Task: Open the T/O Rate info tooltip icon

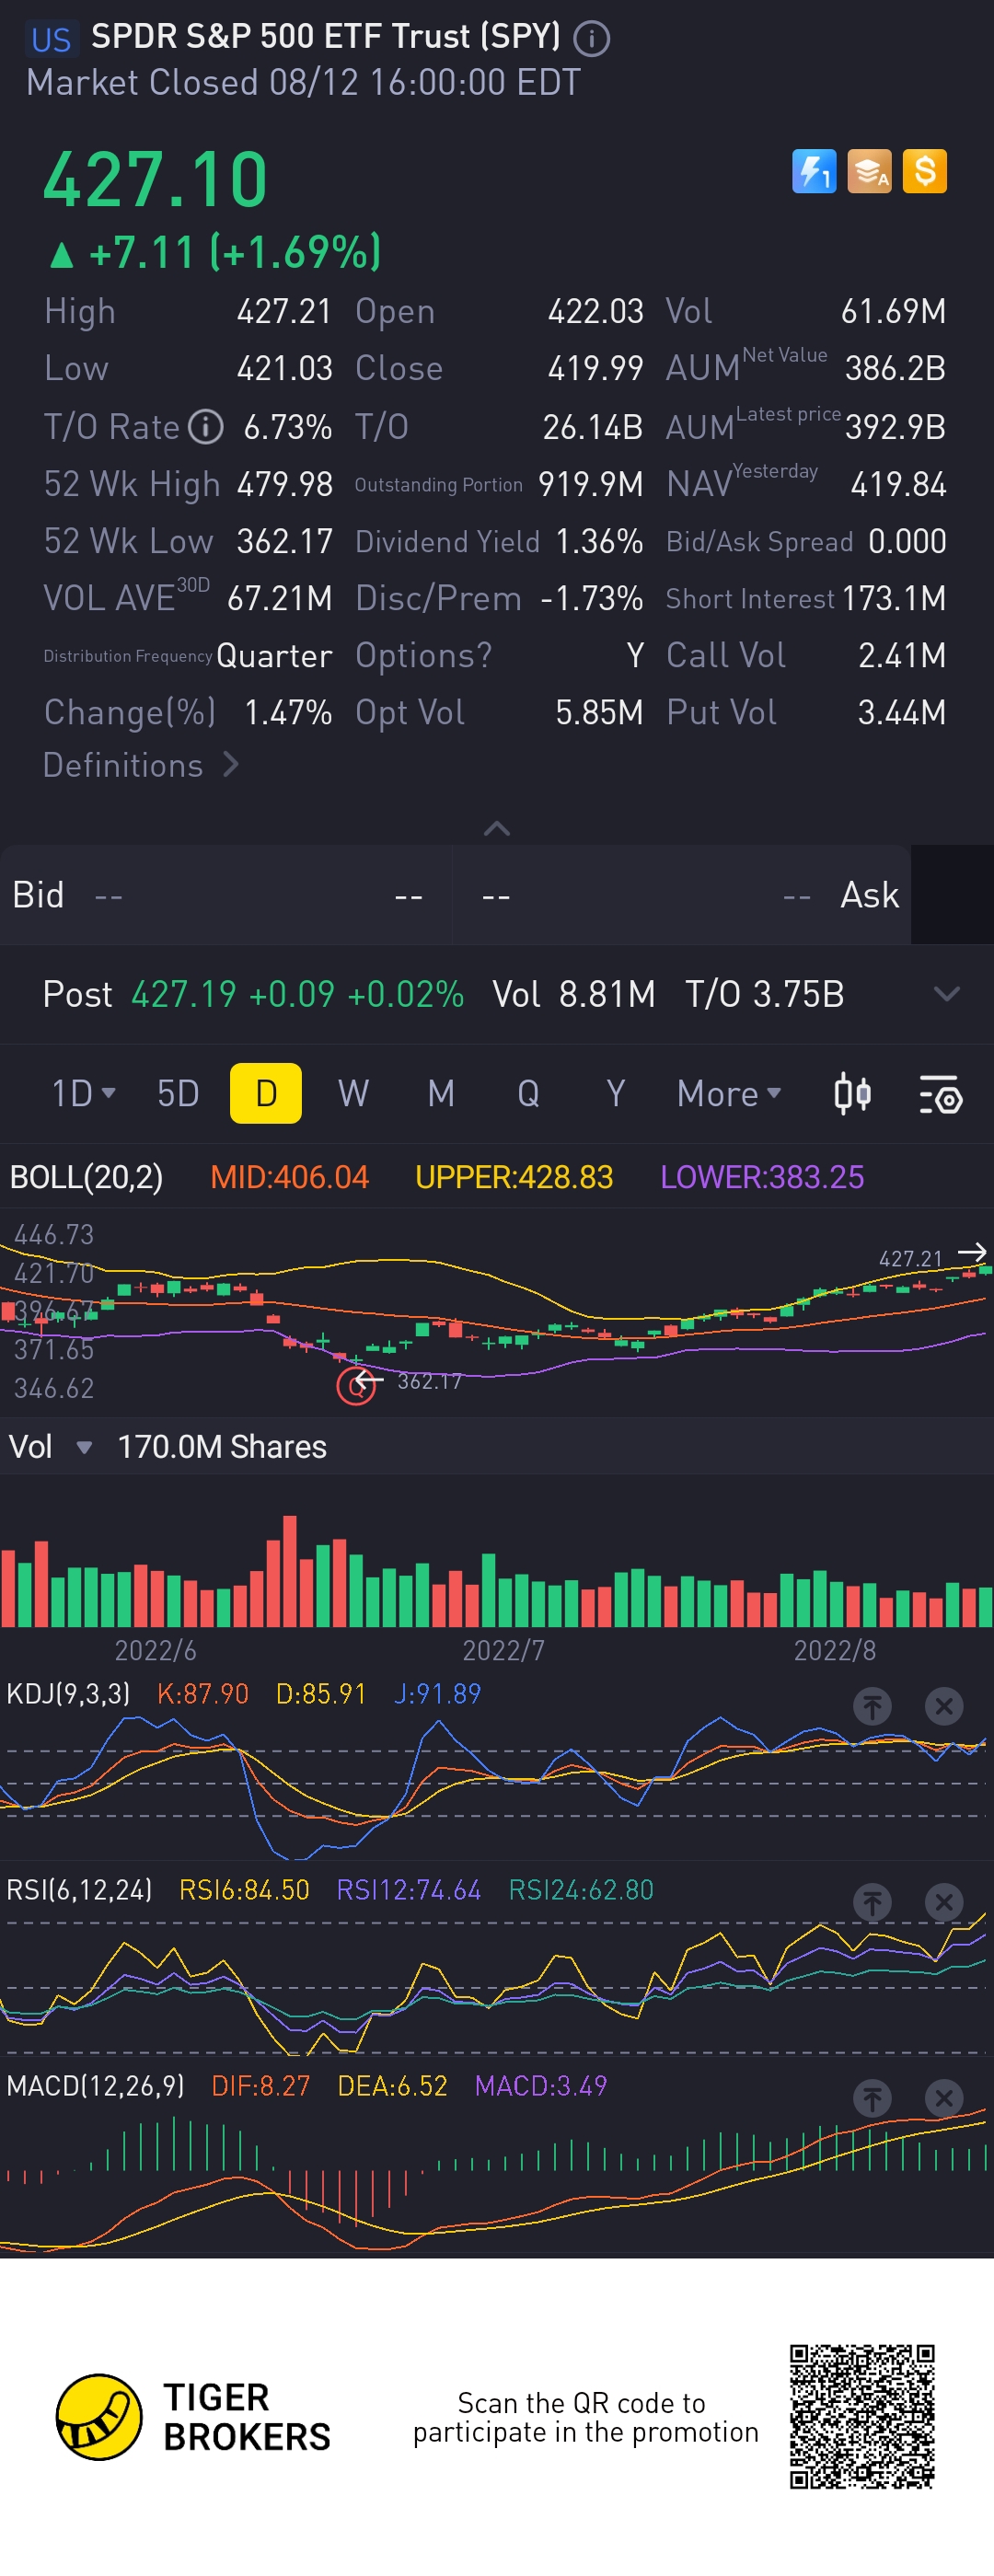Action: [x=206, y=427]
